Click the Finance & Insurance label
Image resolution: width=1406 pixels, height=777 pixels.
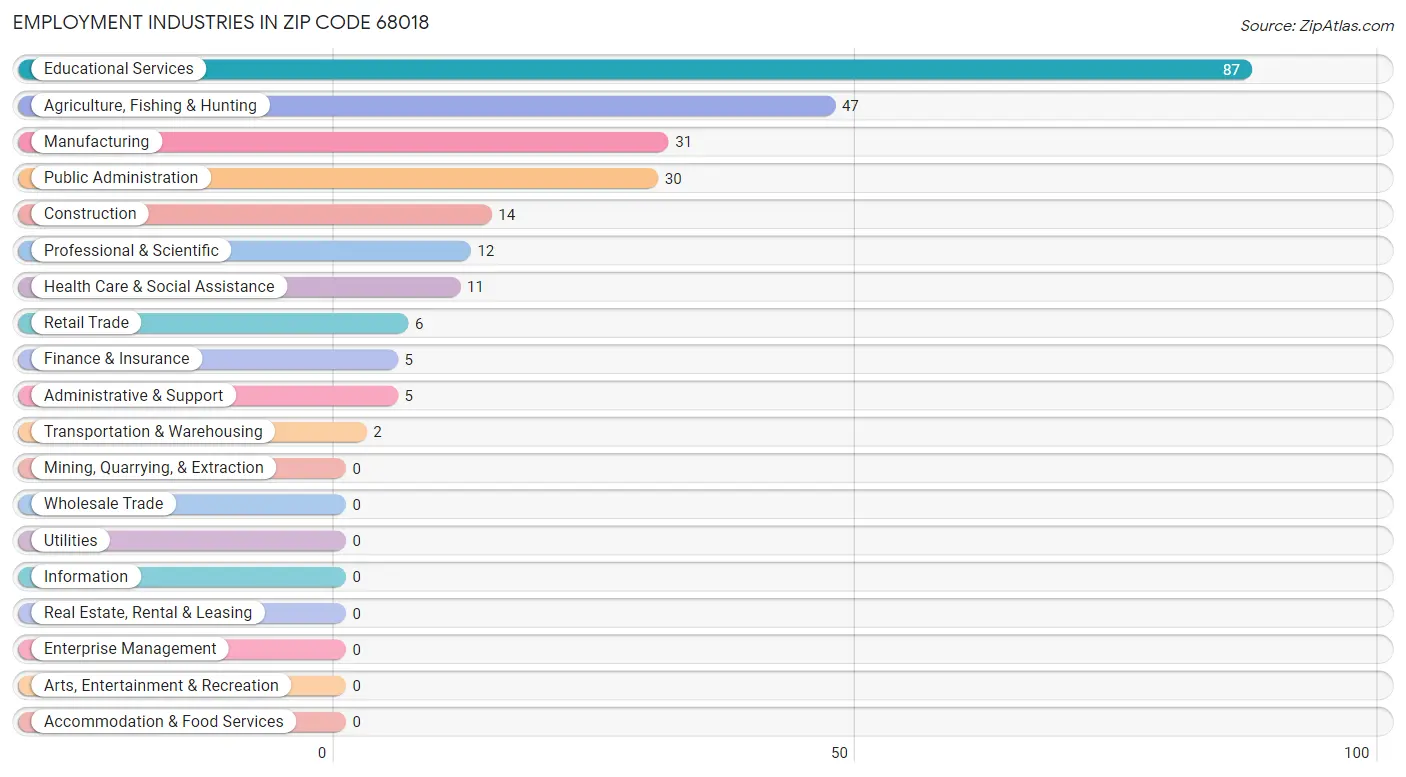pyautogui.click(x=116, y=359)
